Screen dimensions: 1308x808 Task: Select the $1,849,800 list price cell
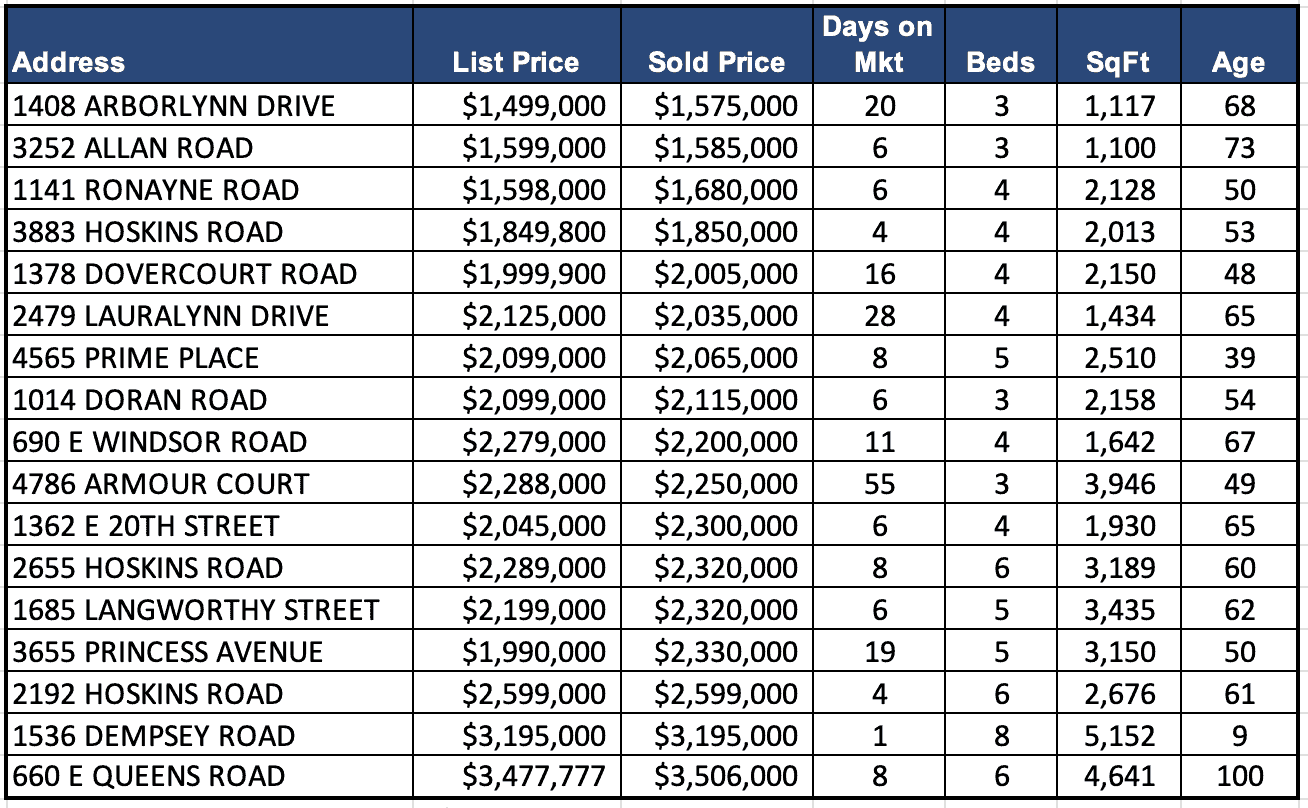click(534, 232)
